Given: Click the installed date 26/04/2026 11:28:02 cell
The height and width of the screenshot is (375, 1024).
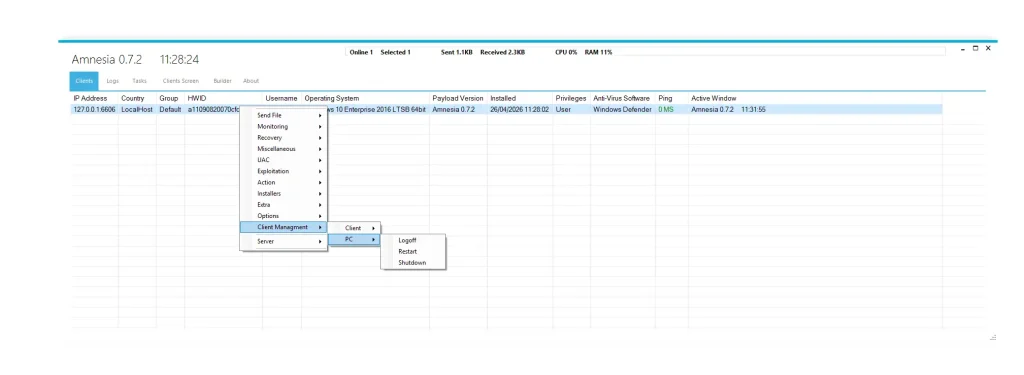Looking at the screenshot, I should [x=520, y=110].
